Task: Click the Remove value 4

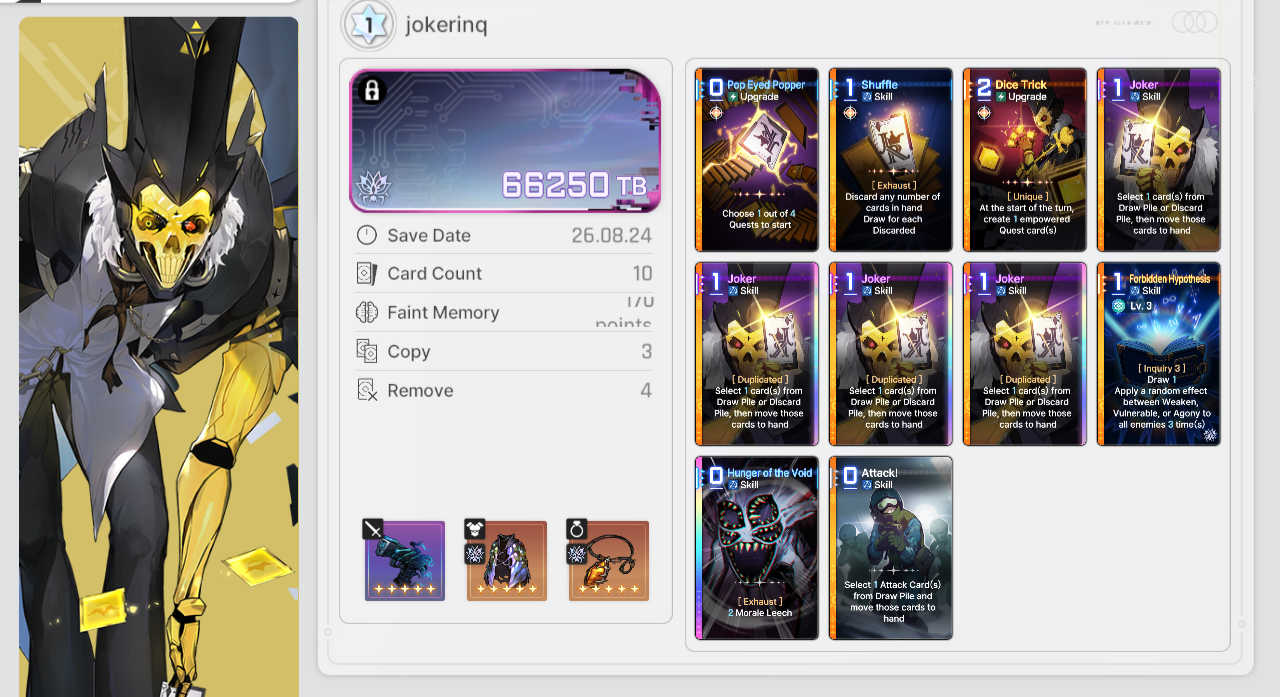Action: point(646,390)
